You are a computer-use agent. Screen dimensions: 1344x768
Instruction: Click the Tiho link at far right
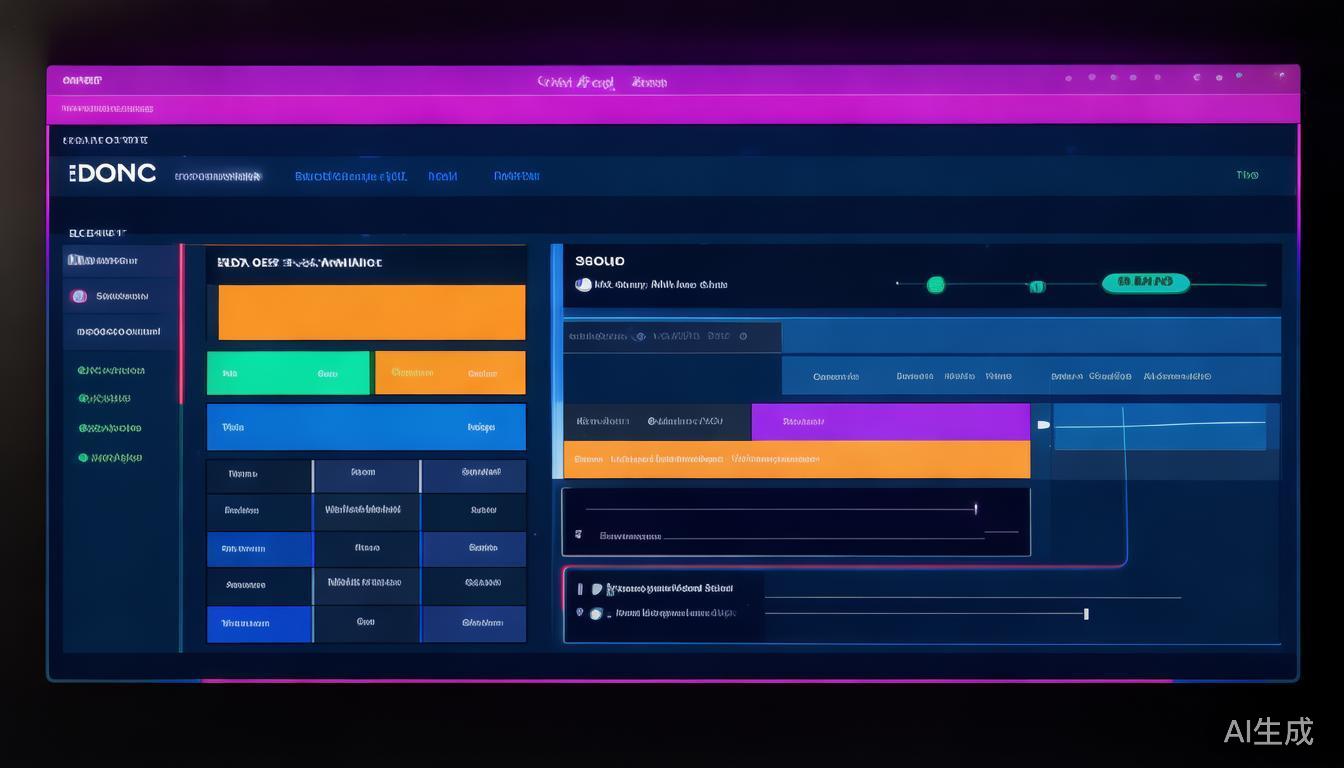1247,175
